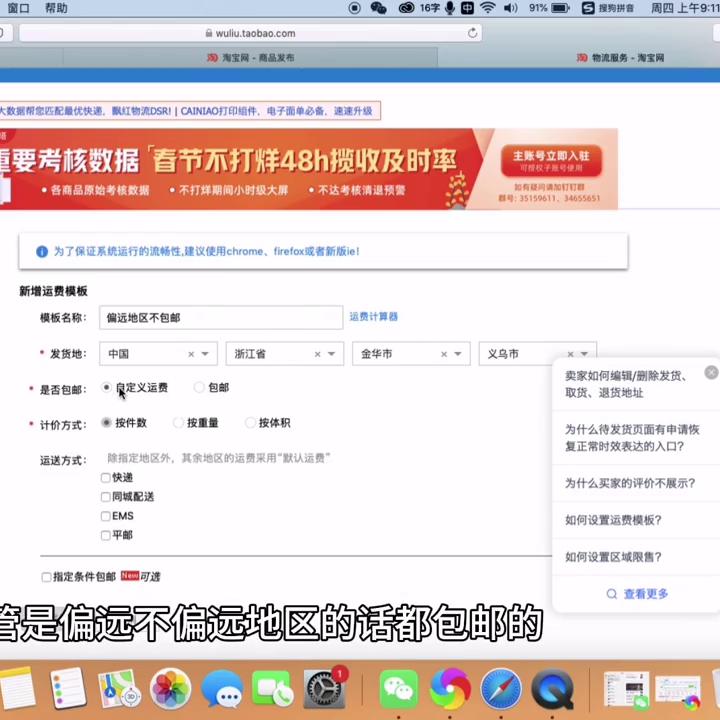The width and height of the screenshot is (720, 720).
Task: Open help link 如何设置运费模板?
Action: 613,520
